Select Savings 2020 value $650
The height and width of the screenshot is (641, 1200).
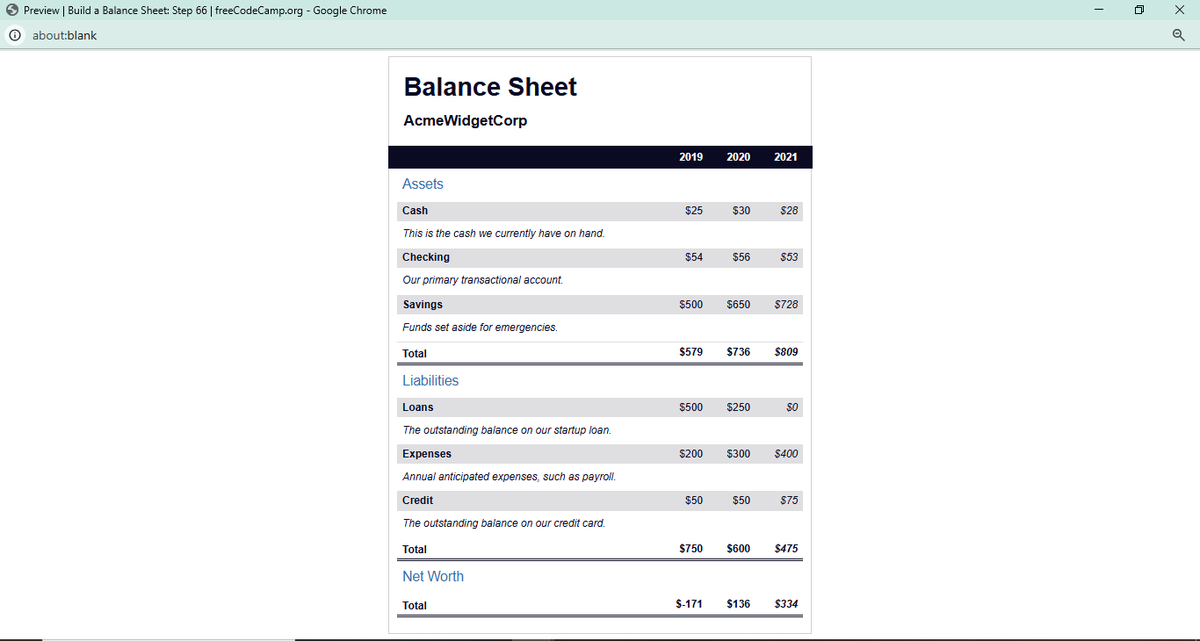coord(739,304)
